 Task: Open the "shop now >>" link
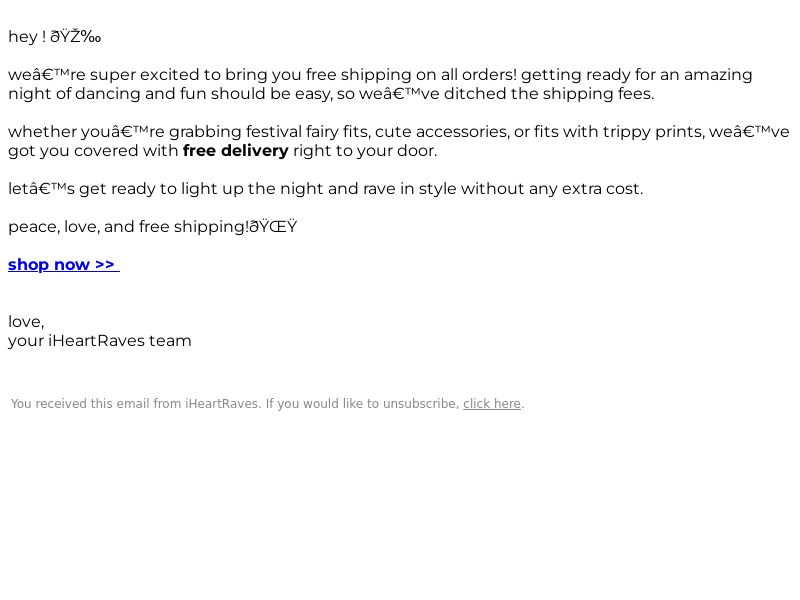(64, 265)
